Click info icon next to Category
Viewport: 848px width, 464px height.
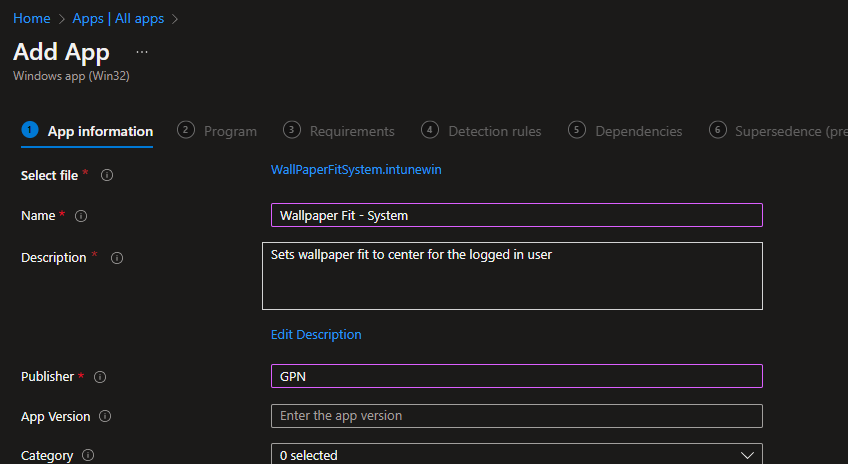point(88,456)
